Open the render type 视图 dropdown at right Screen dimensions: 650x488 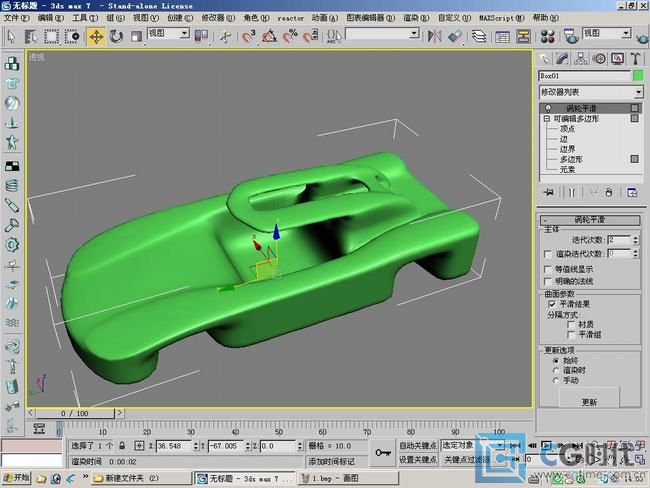tap(607, 33)
